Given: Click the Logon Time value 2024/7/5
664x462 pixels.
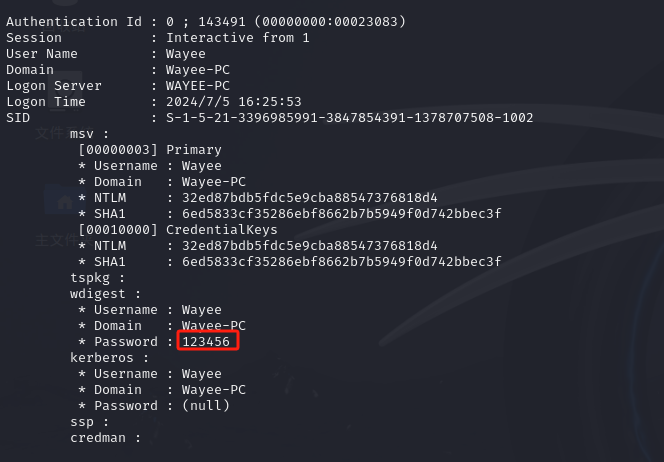Looking at the screenshot, I should click(x=234, y=102).
